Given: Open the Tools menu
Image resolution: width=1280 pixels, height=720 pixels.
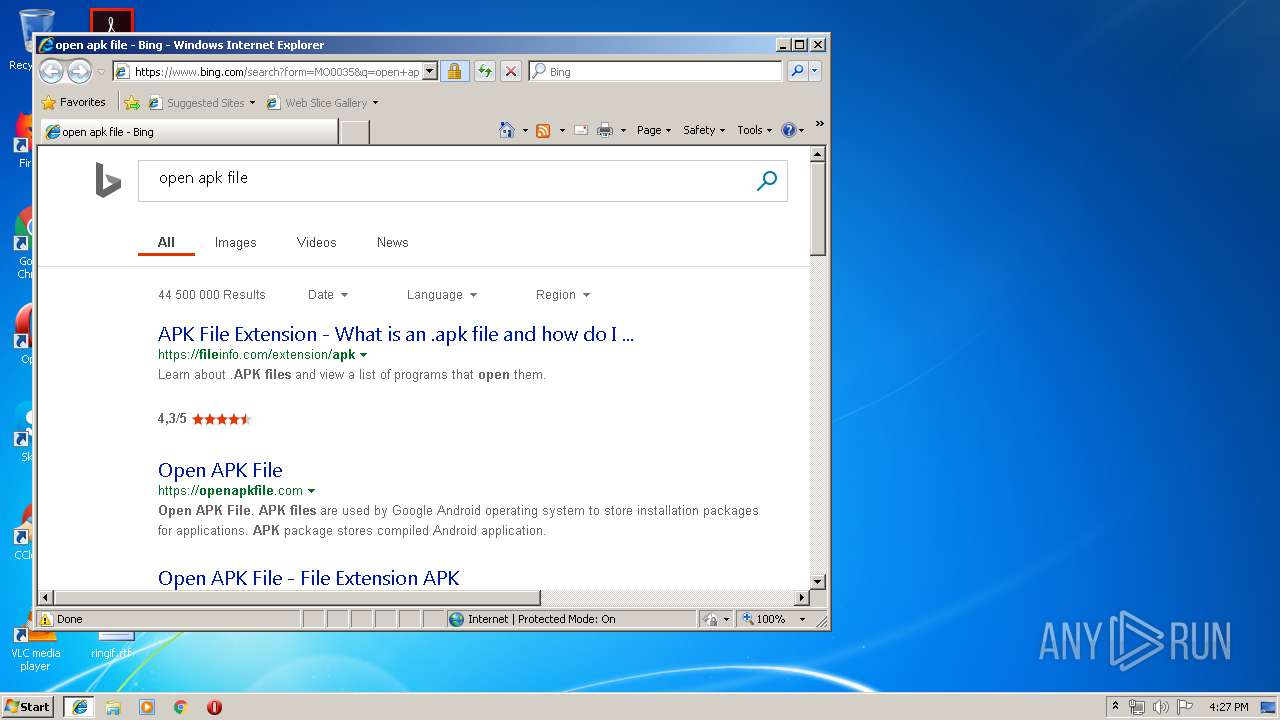Looking at the screenshot, I should (x=755, y=130).
